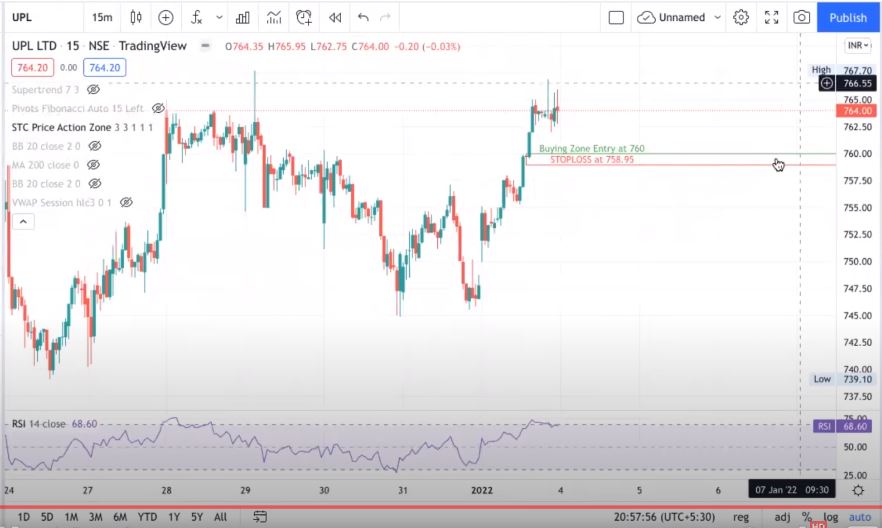The image size is (882, 528).
Task: Unhide the VWAP Session hlc3 indicator
Action: tap(126, 202)
